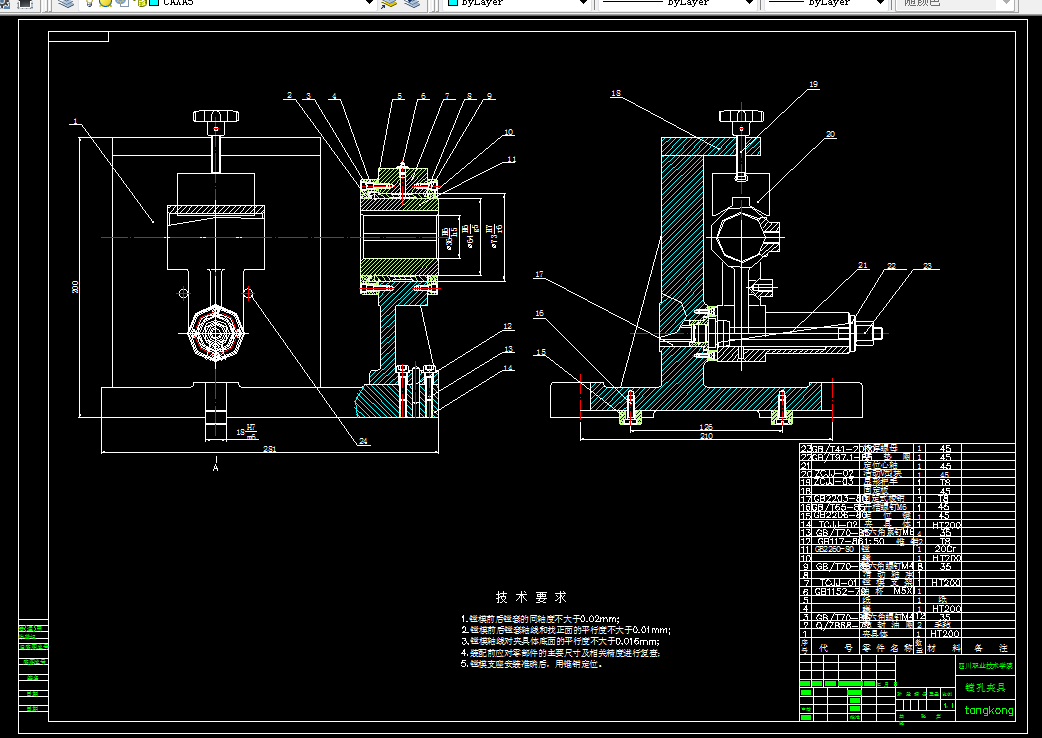Select requirement line 1 mentioning 0.02mm
Image resolution: width=1042 pixels, height=738 pixels.
point(540,618)
